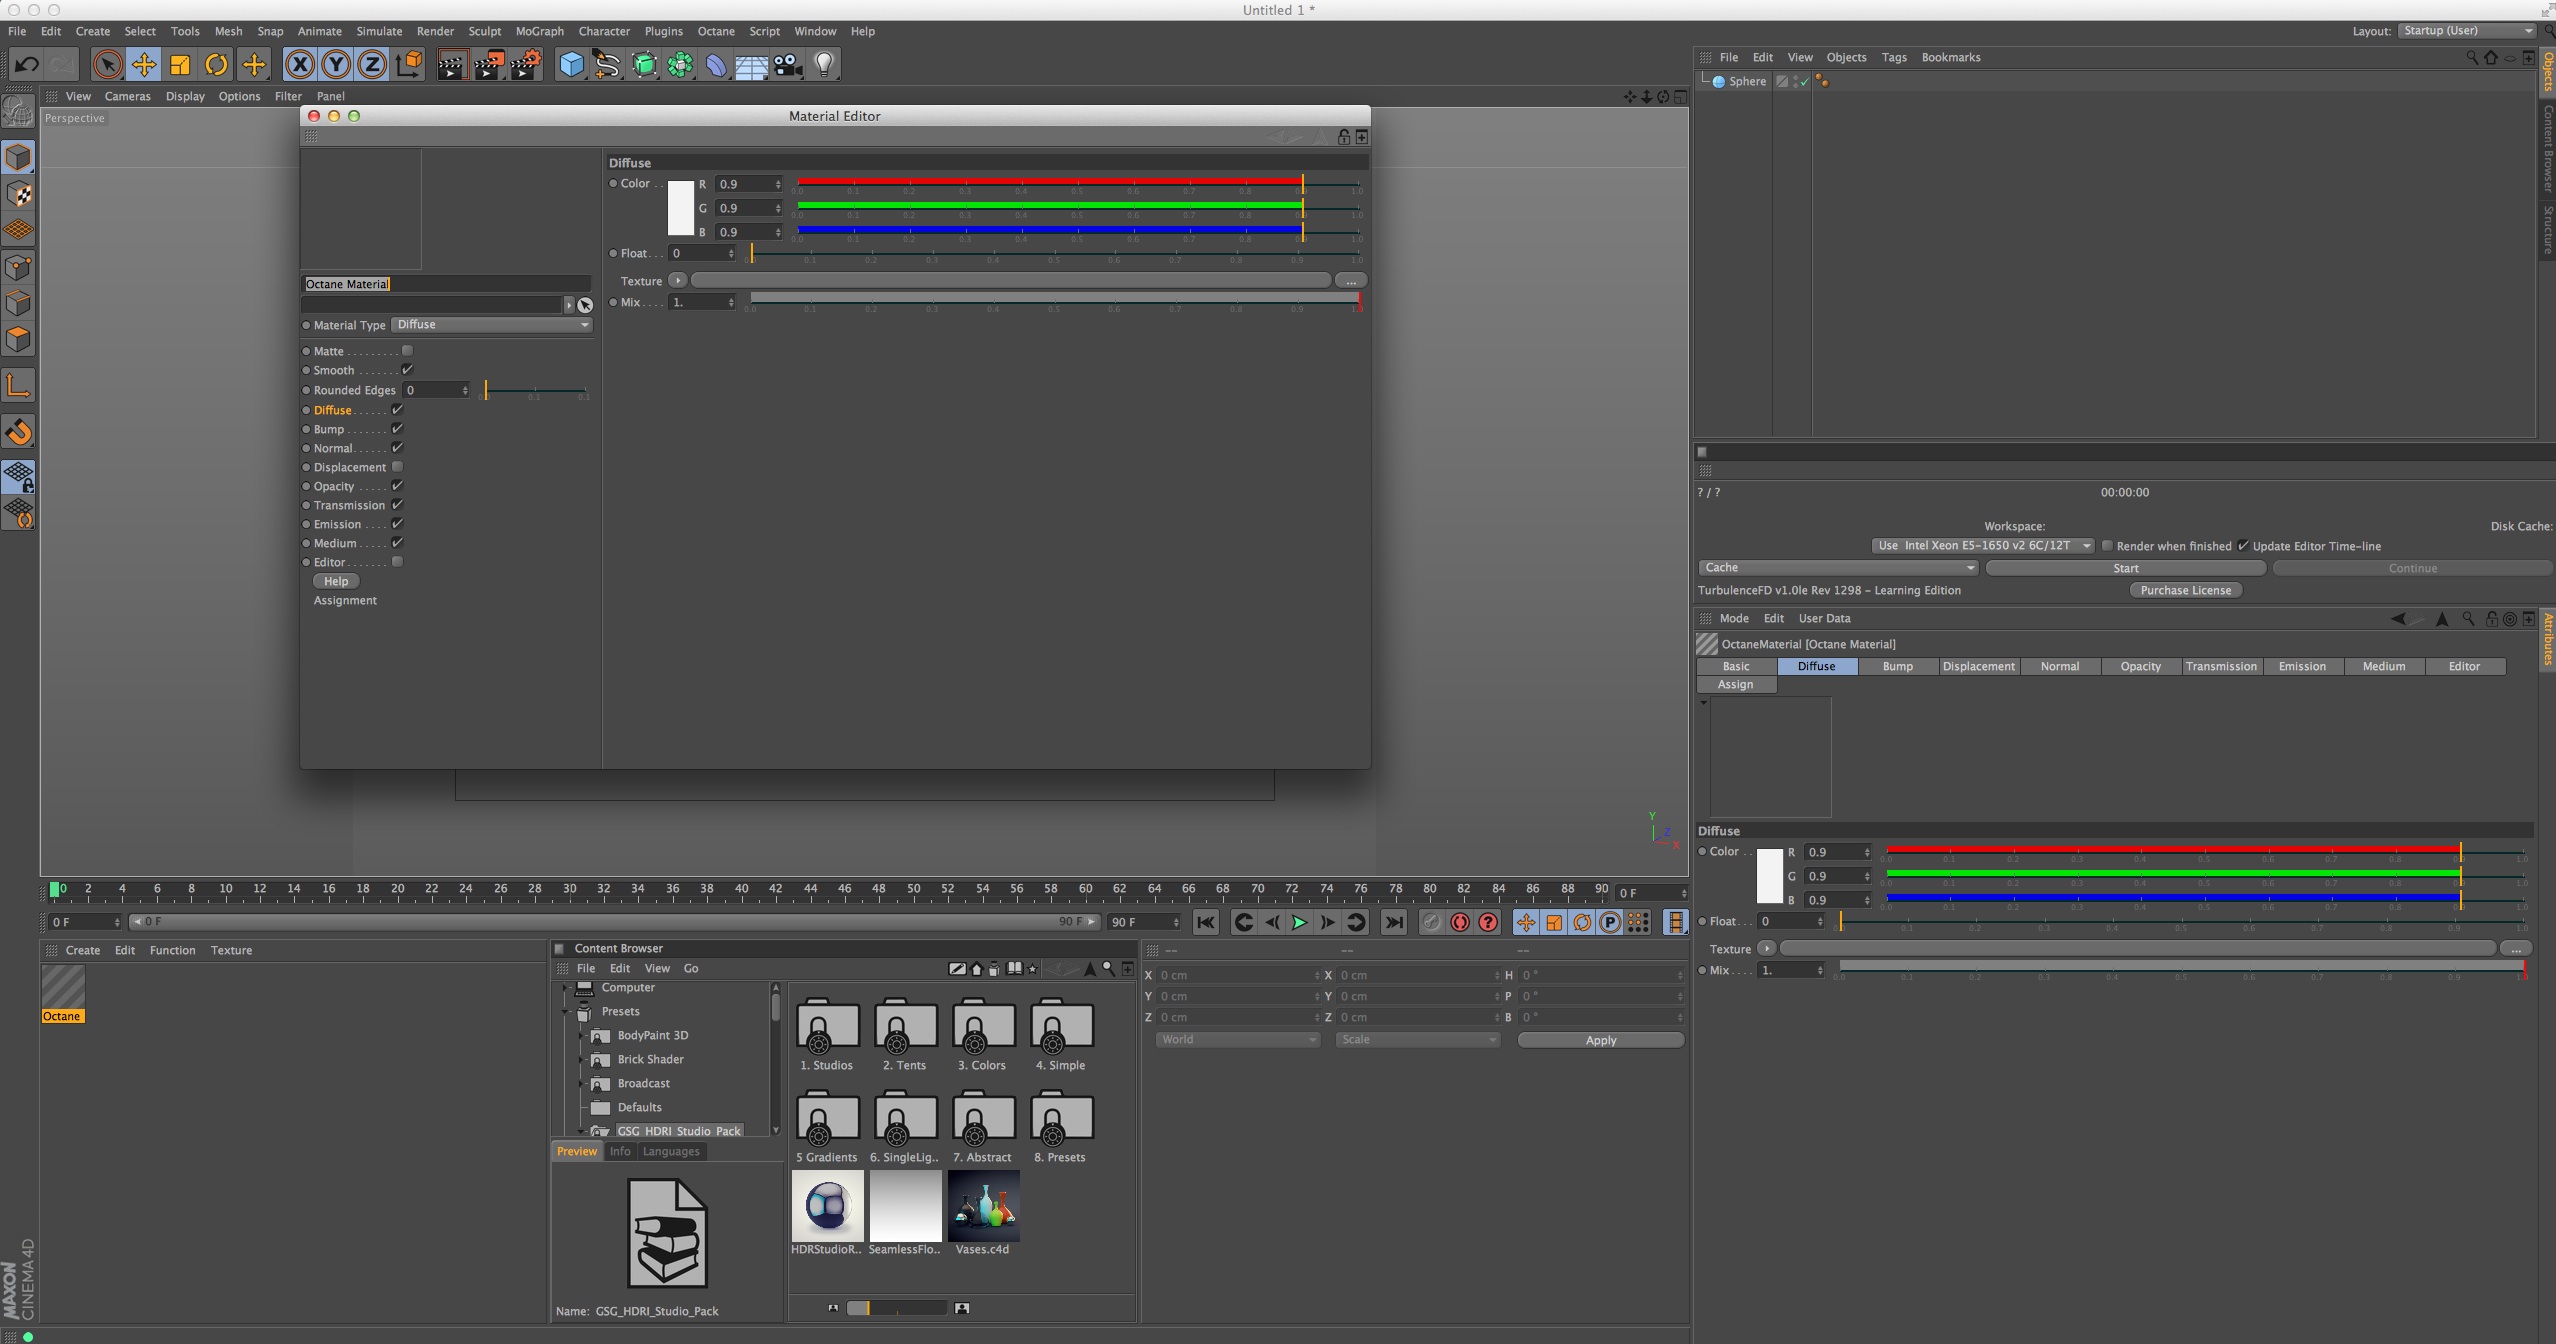Click the Apply button in coordinates
Viewport: 2556px width, 1344px height.
click(1600, 1040)
